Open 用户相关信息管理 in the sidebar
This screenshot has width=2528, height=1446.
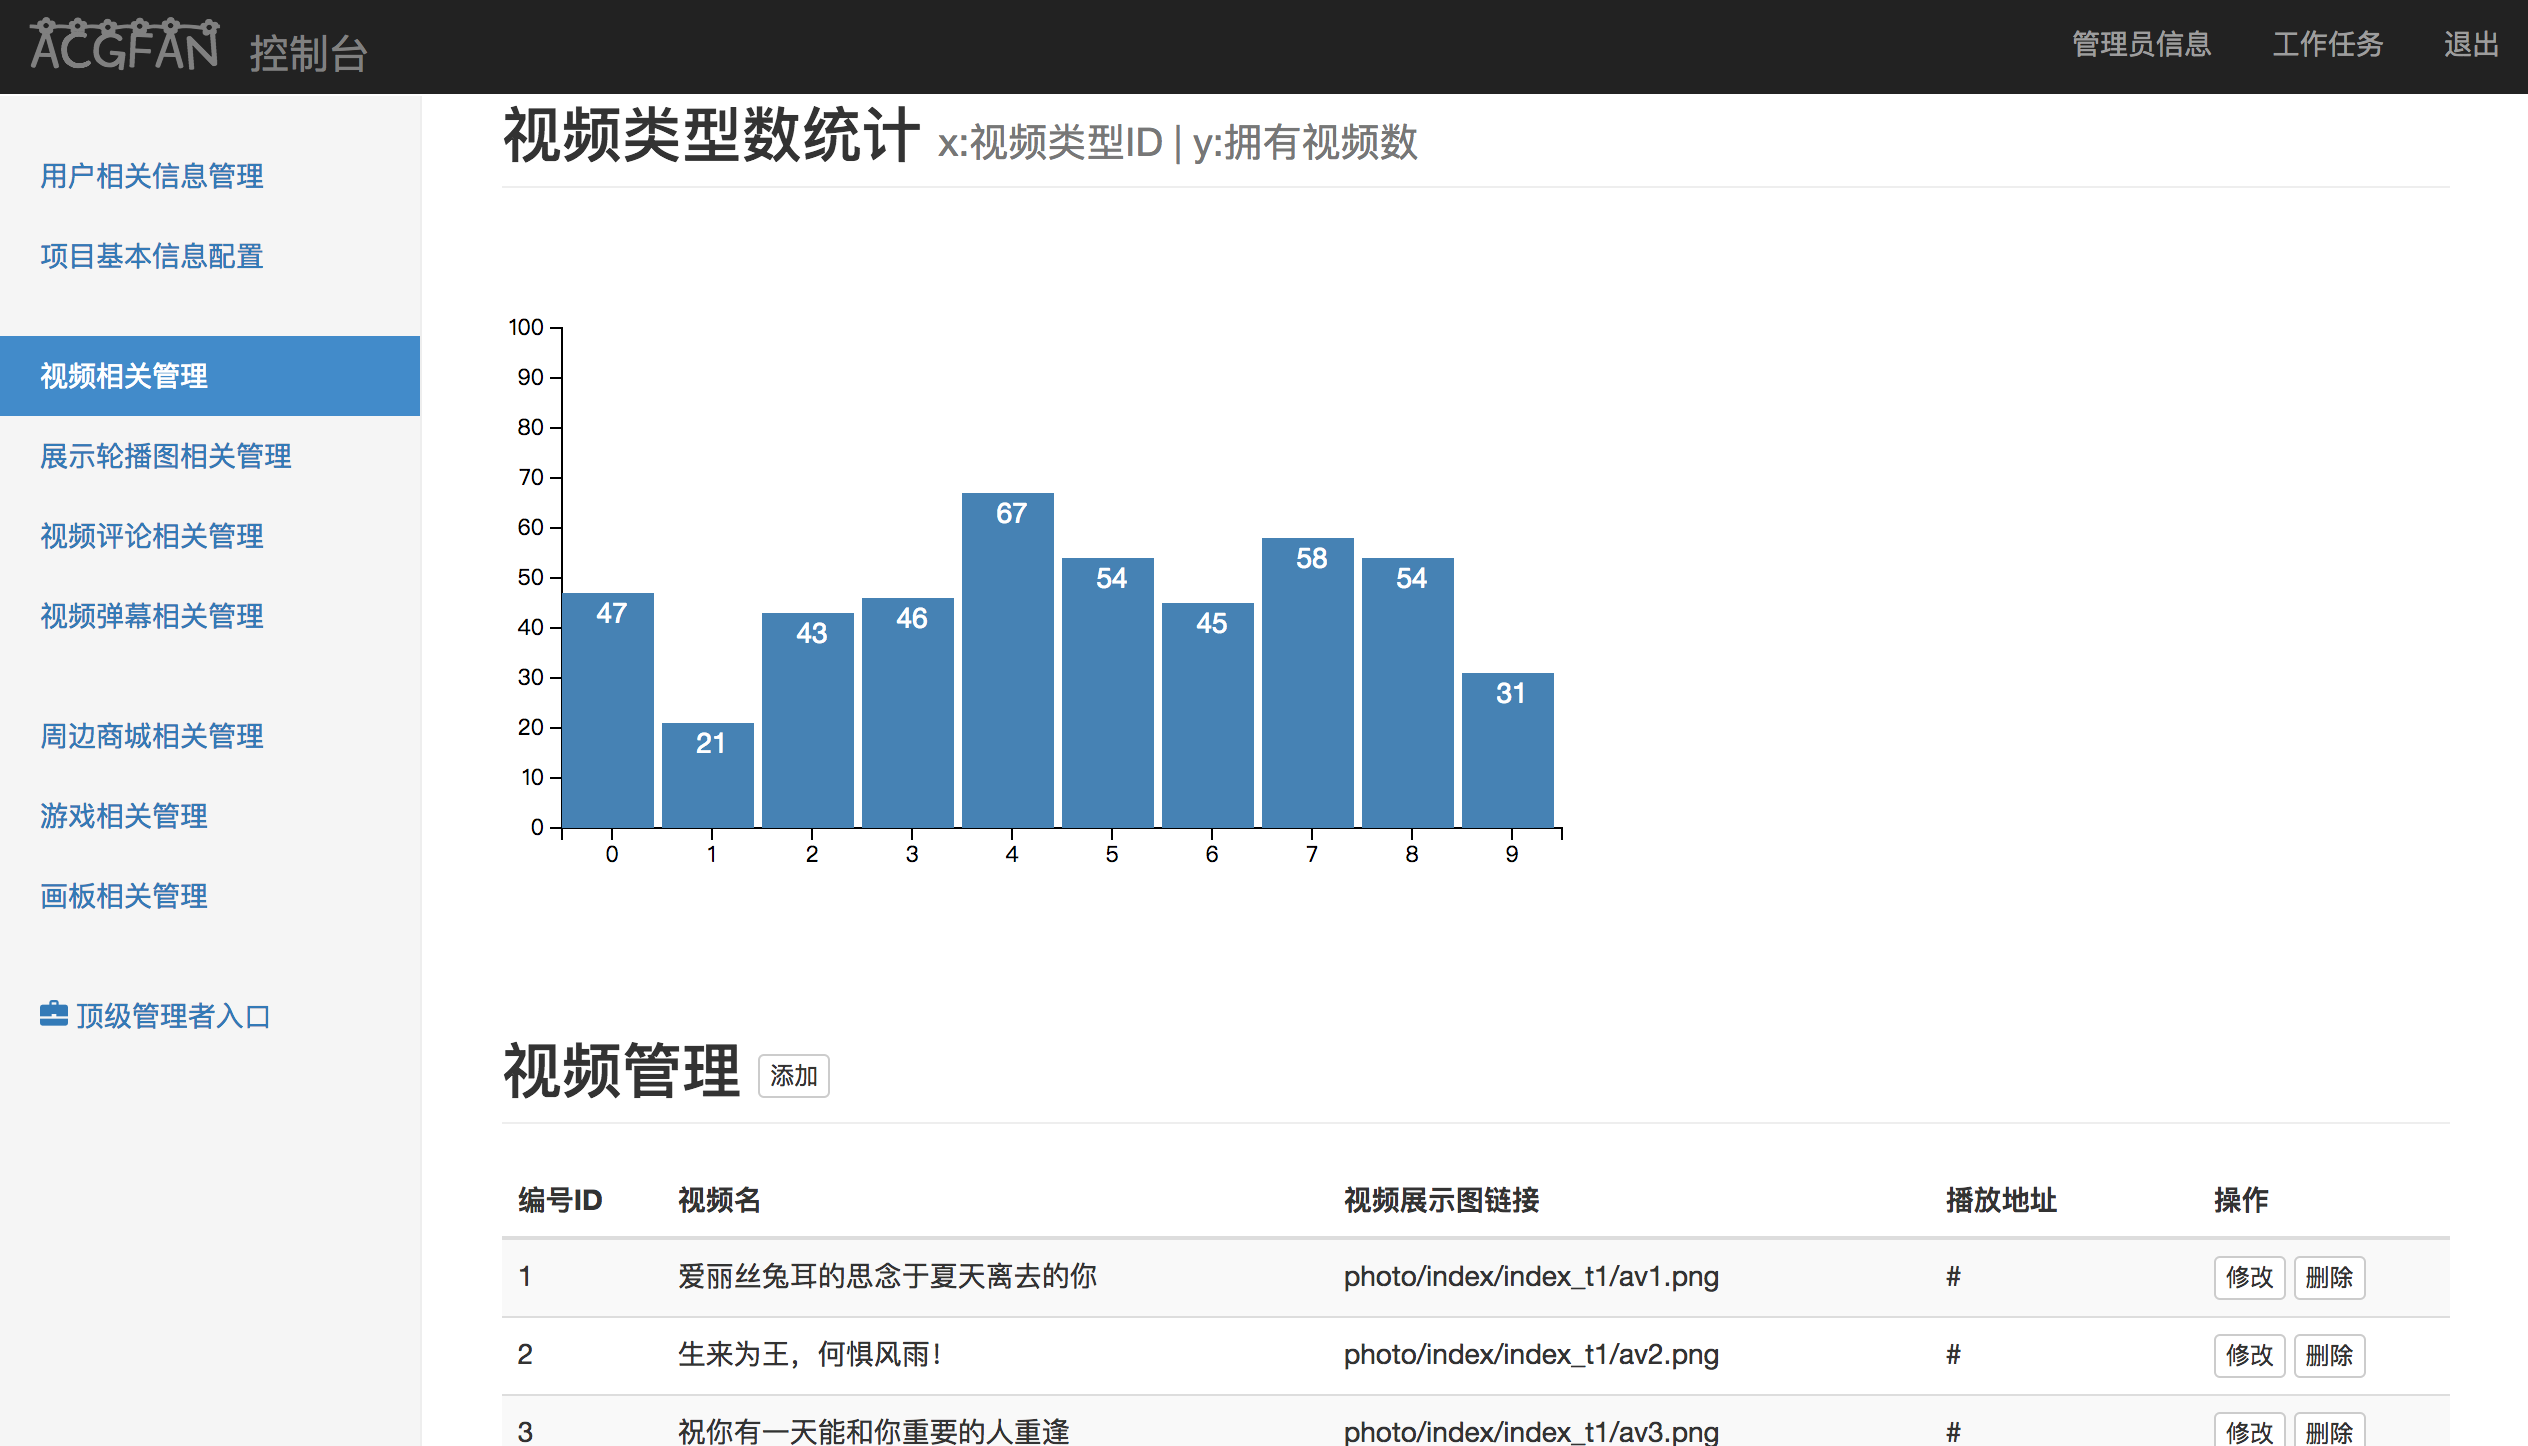click(x=152, y=176)
